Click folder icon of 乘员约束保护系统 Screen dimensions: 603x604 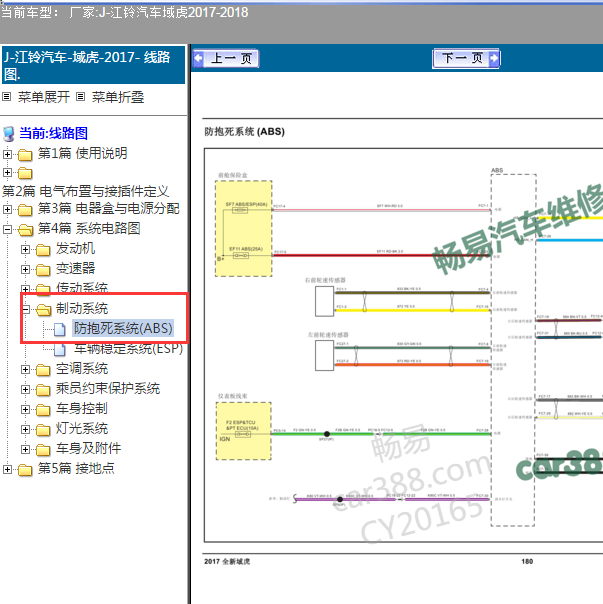[43, 390]
